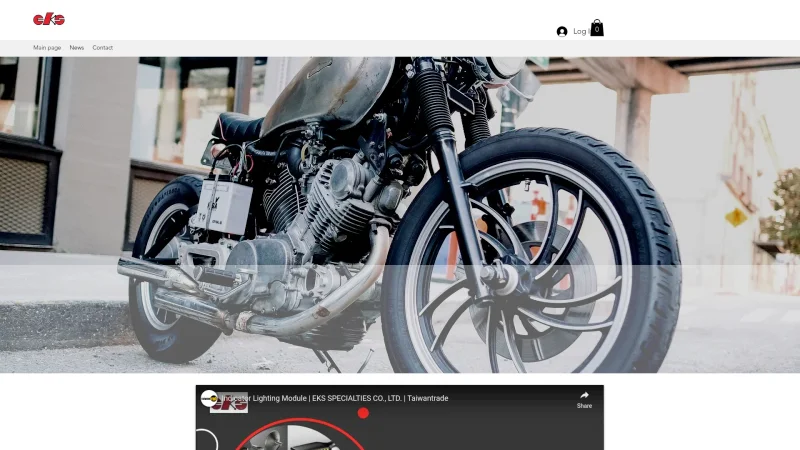Click the Log In link

pyautogui.click(x=581, y=31)
